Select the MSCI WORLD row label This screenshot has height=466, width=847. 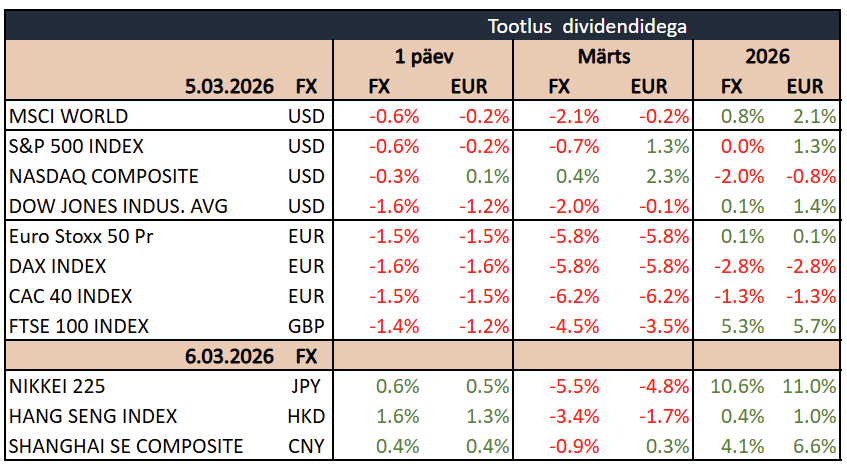pyautogui.click(x=68, y=116)
